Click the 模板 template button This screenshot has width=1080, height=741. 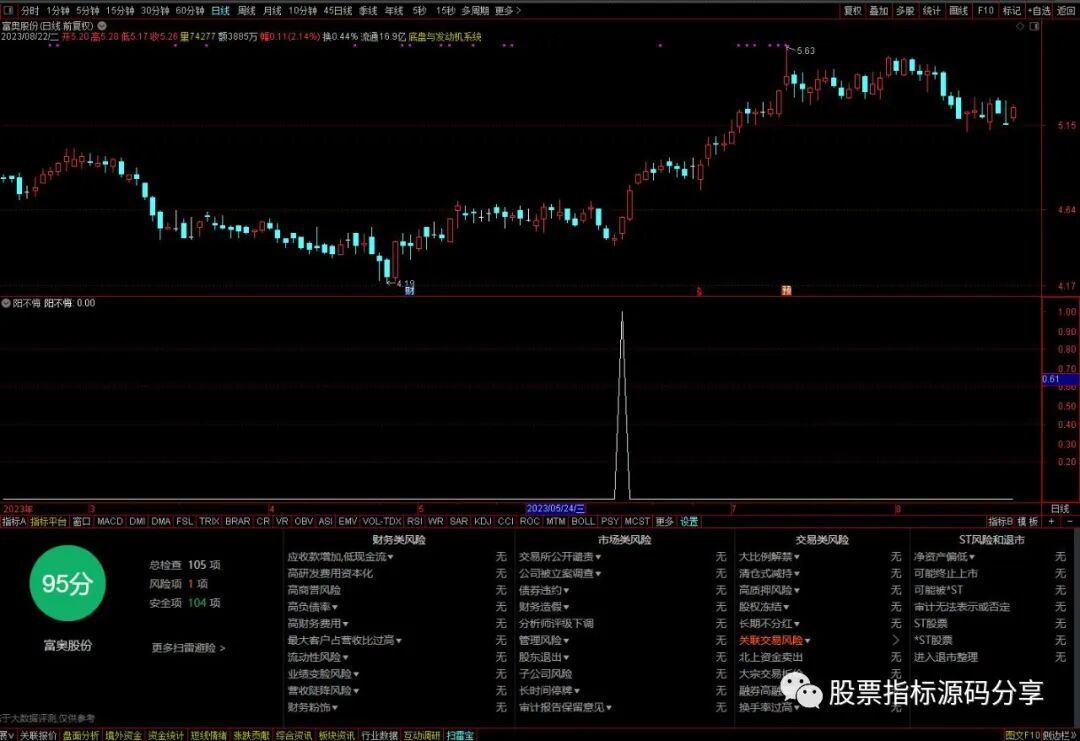click(x=1028, y=521)
